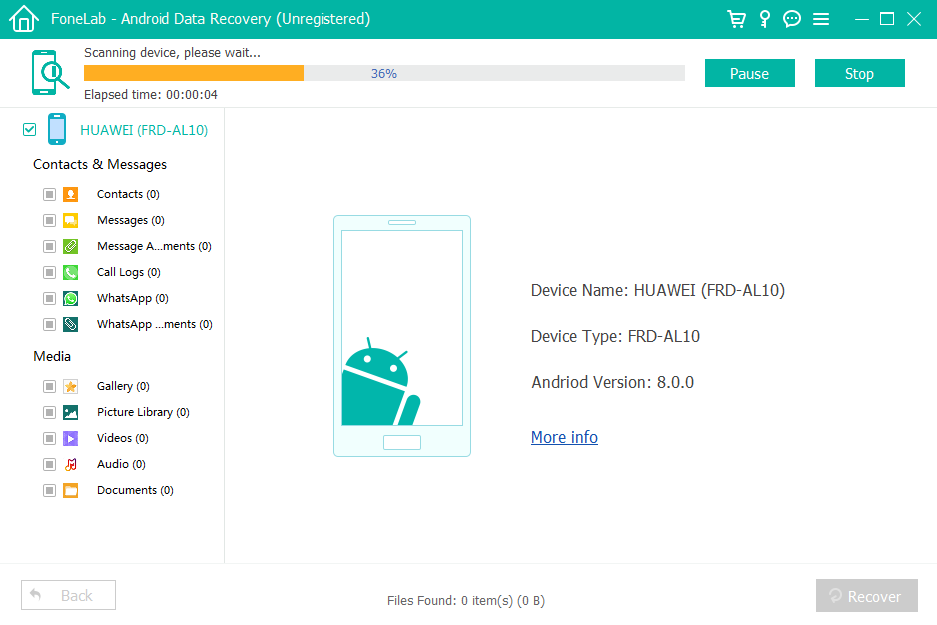Click the Documents folder icon
Image resolution: width=937 pixels, height=625 pixels.
pyautogui.click(x=71, y=491)
